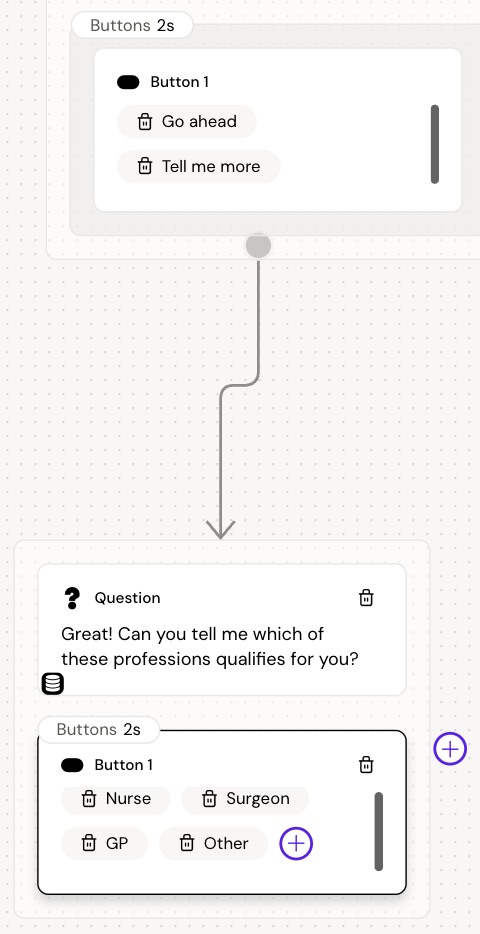
Task: Delete the "Go ahead" button option
Action: coord(145,122)
